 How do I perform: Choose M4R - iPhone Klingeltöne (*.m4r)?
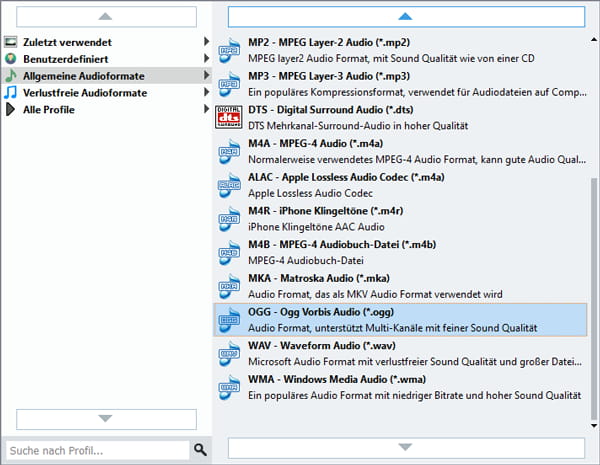point(400,219)
